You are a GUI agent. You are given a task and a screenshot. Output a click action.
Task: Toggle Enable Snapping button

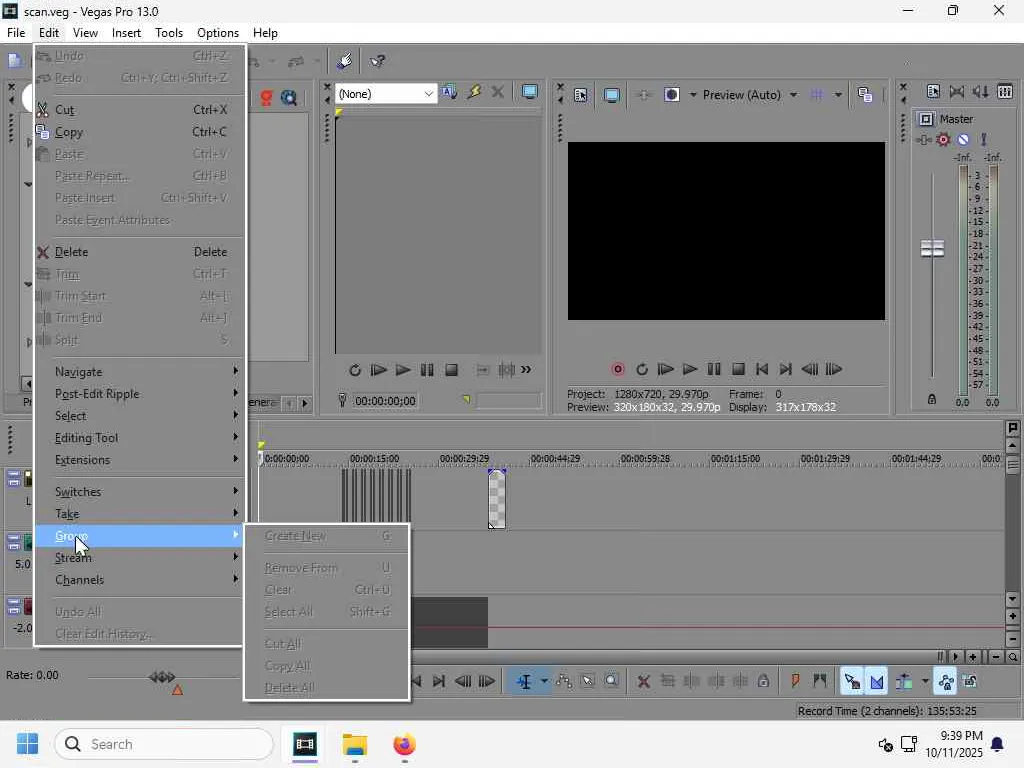pyautogui.click(x=852, y=681)
